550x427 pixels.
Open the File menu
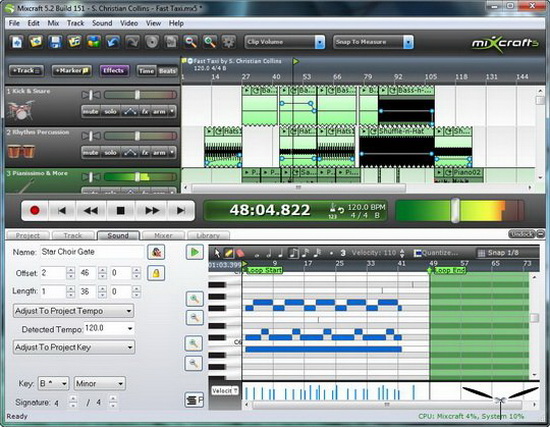tap(14, 23)
